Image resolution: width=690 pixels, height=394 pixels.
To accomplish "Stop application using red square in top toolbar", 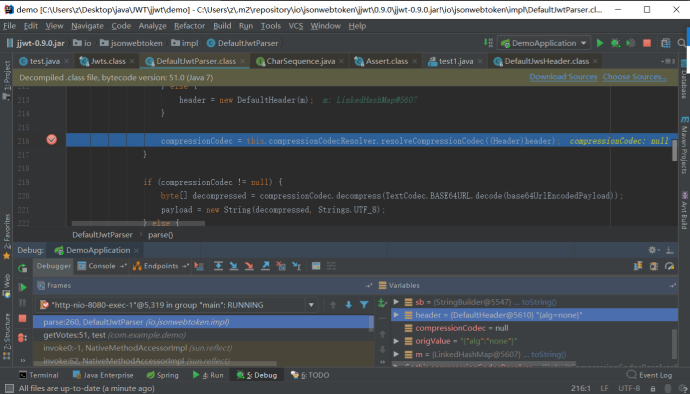I will [x=647, y=43].
